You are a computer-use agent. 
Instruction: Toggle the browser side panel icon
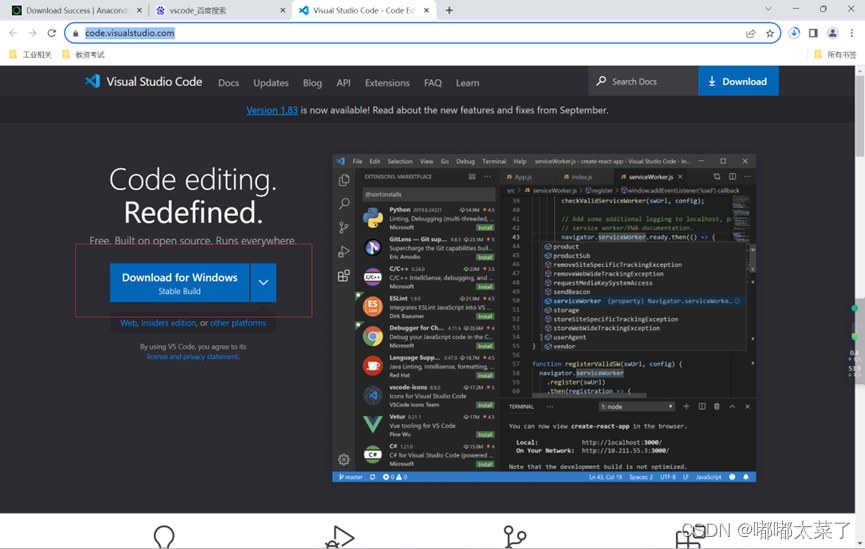[x=813, y=33]
